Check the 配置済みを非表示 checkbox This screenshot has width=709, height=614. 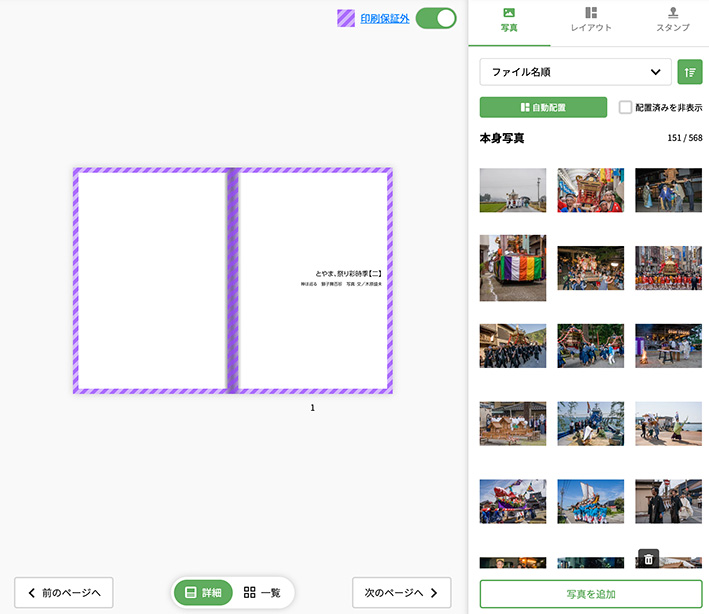click(x=625, y=107)
